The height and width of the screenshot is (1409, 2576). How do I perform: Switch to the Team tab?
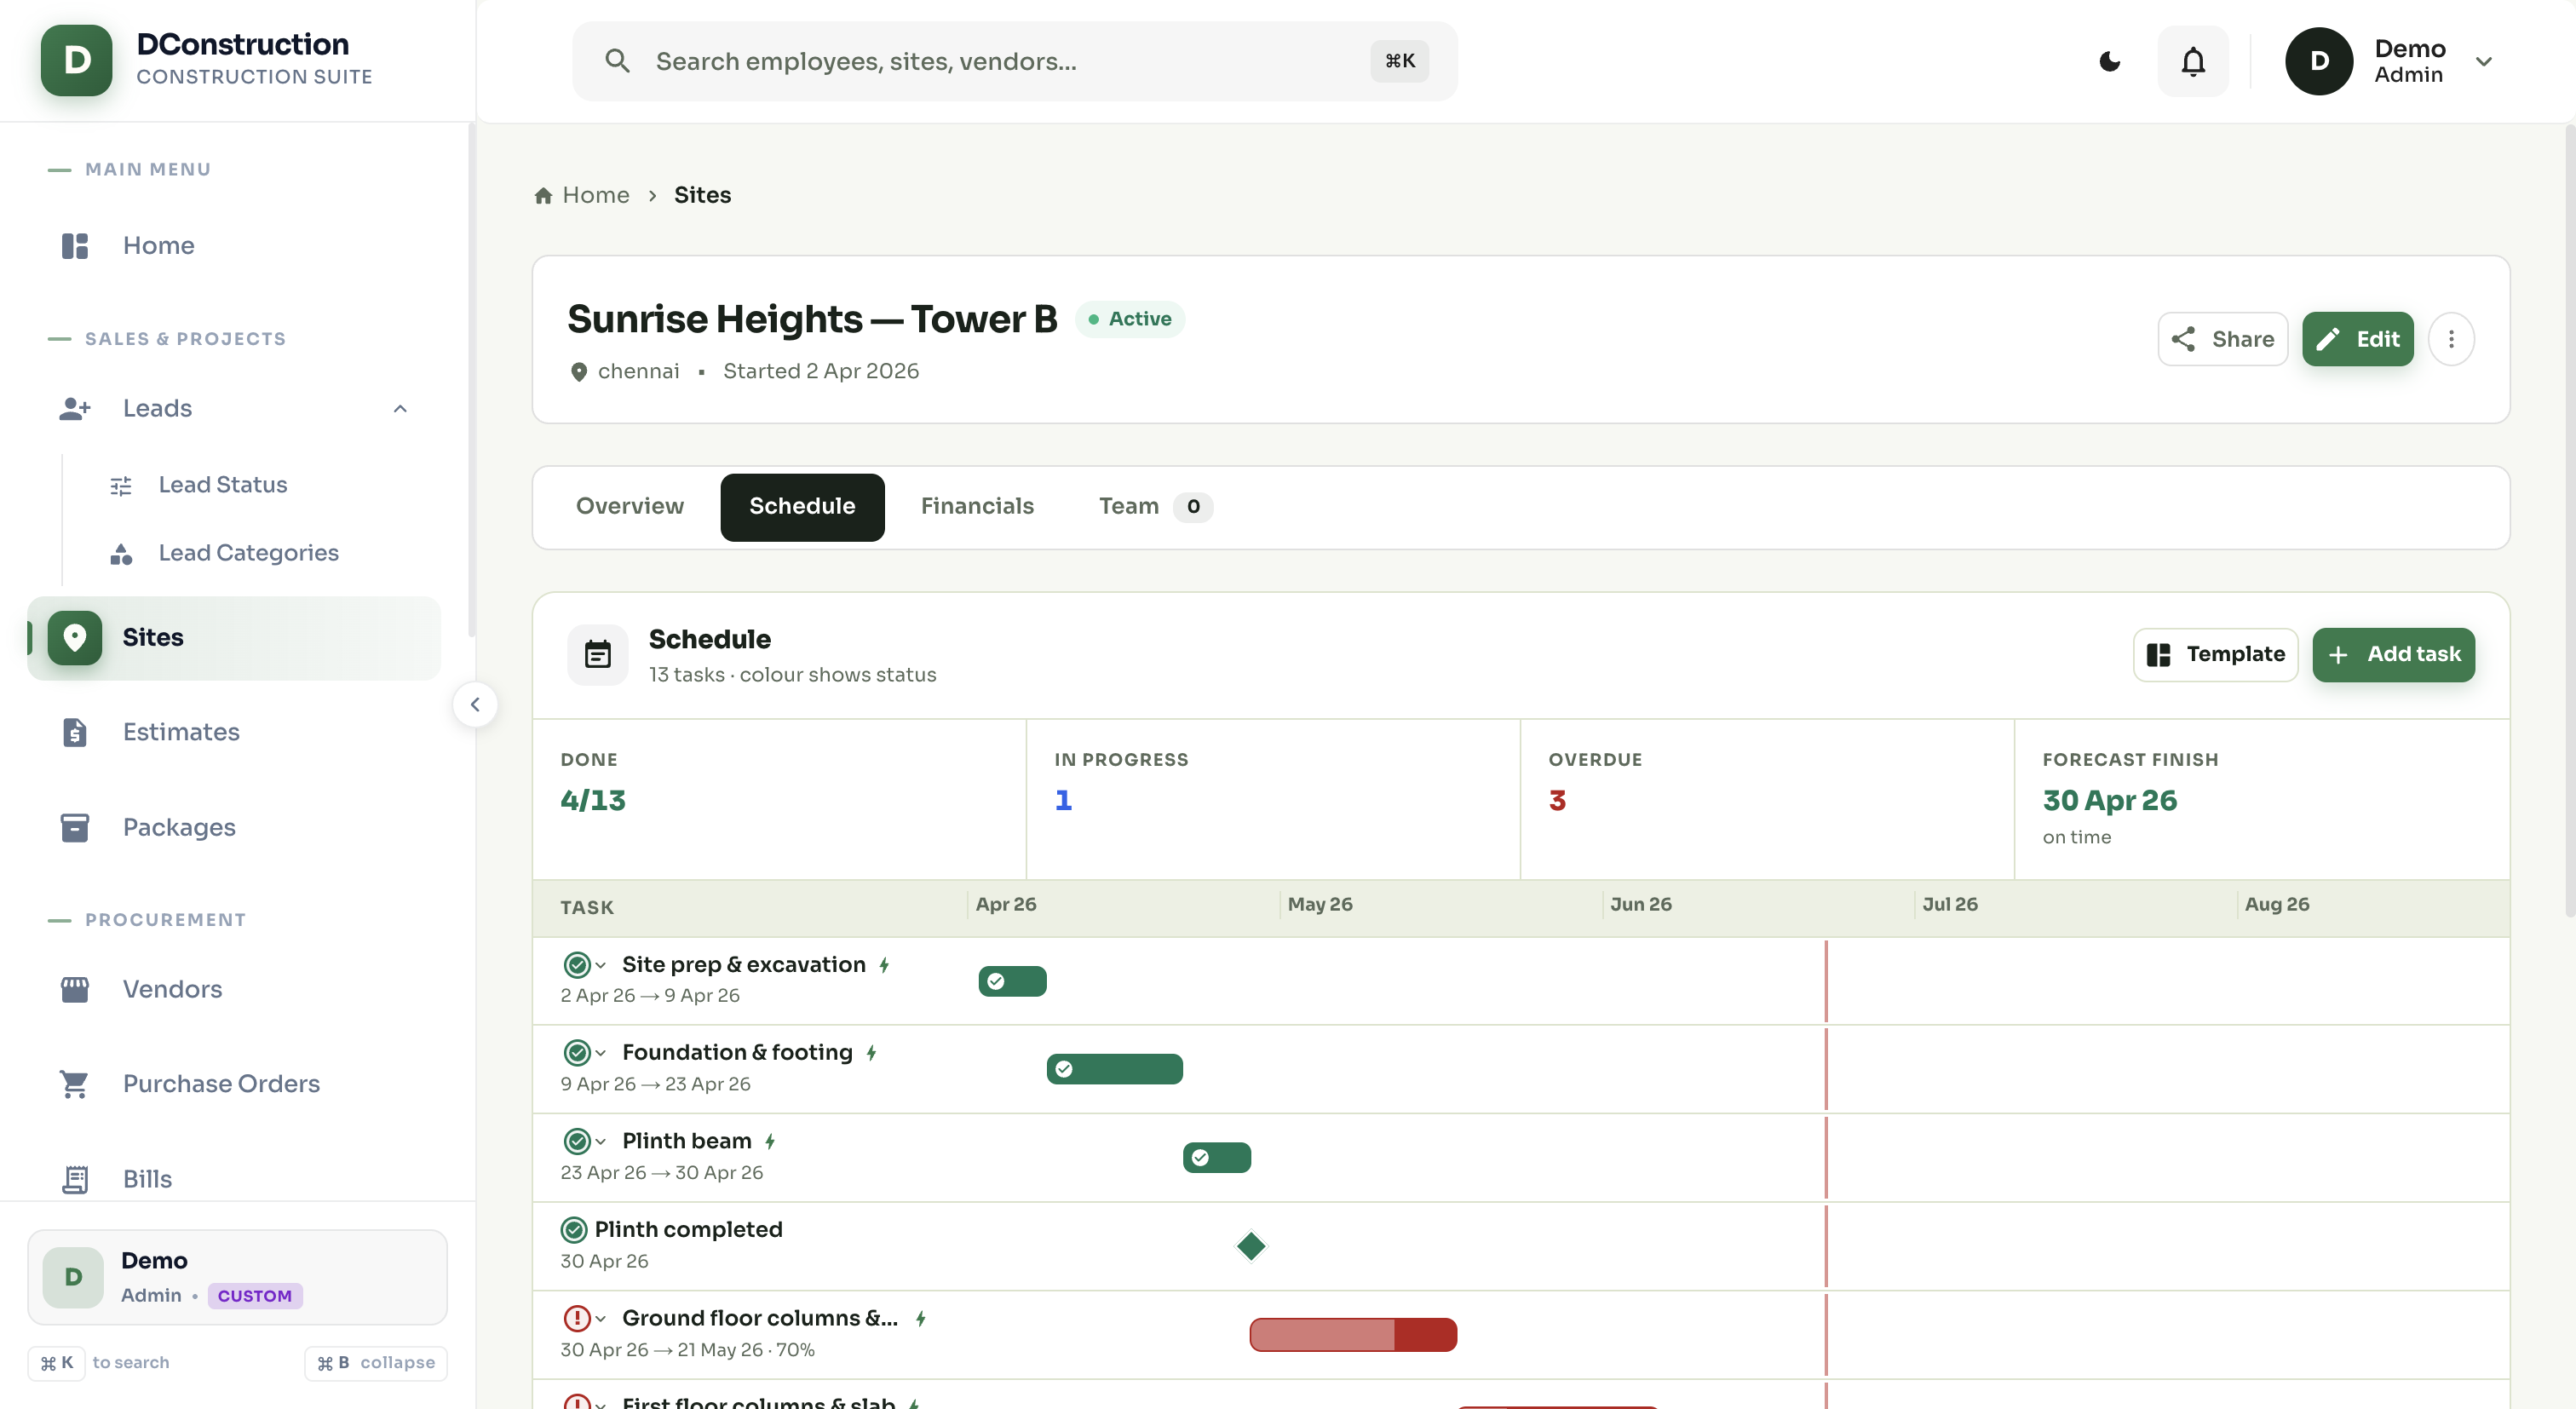(1155, 507)
